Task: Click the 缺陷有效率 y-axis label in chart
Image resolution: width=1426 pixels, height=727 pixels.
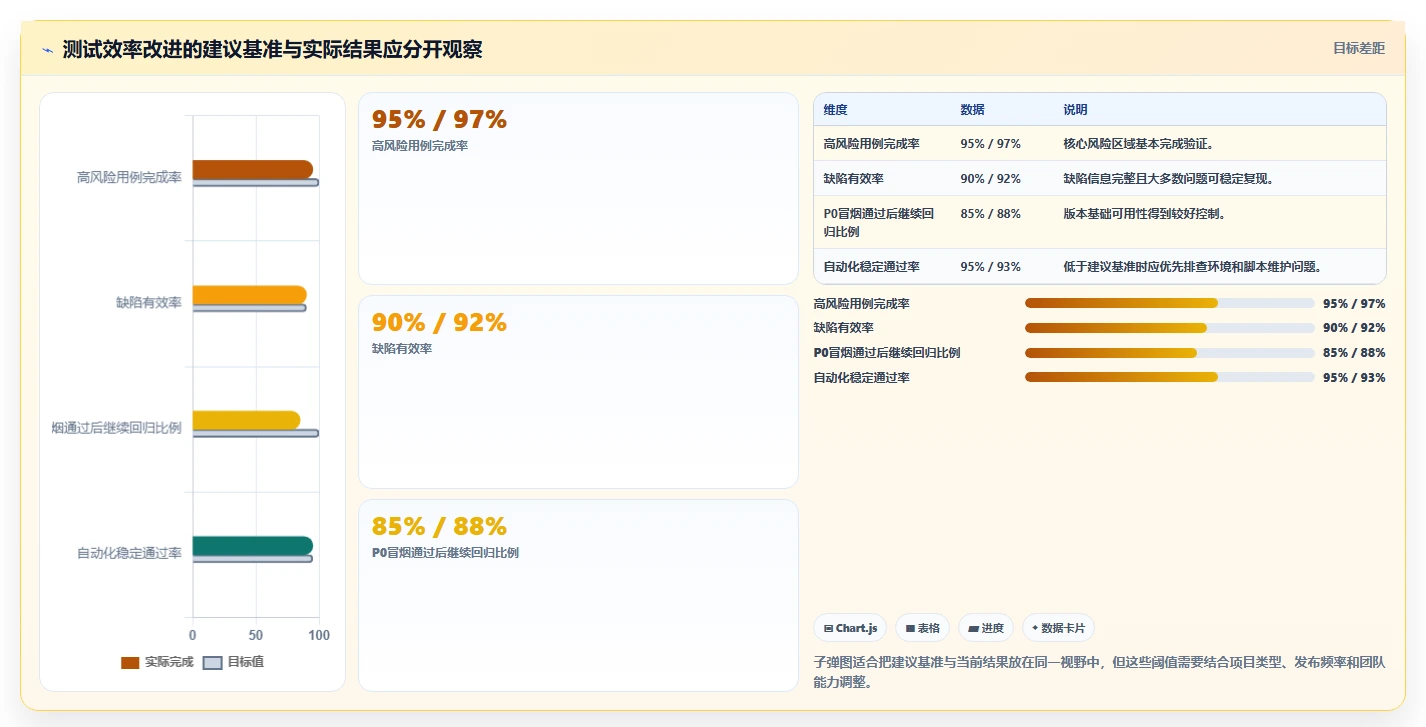Action: [x=149, y=302]
